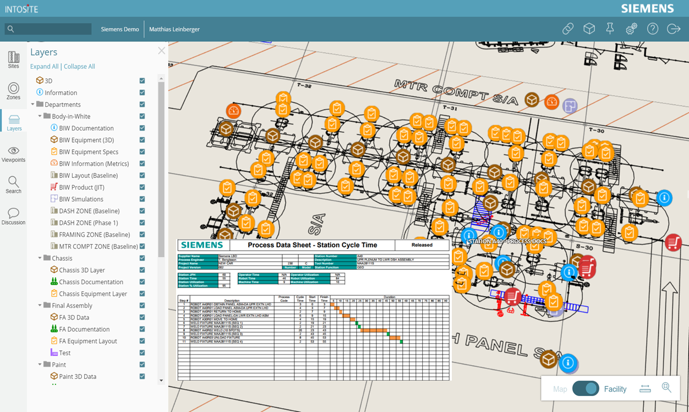Open the Search sidebar panel
This screenshot has width=689, height=412.
tap(13, 185)
